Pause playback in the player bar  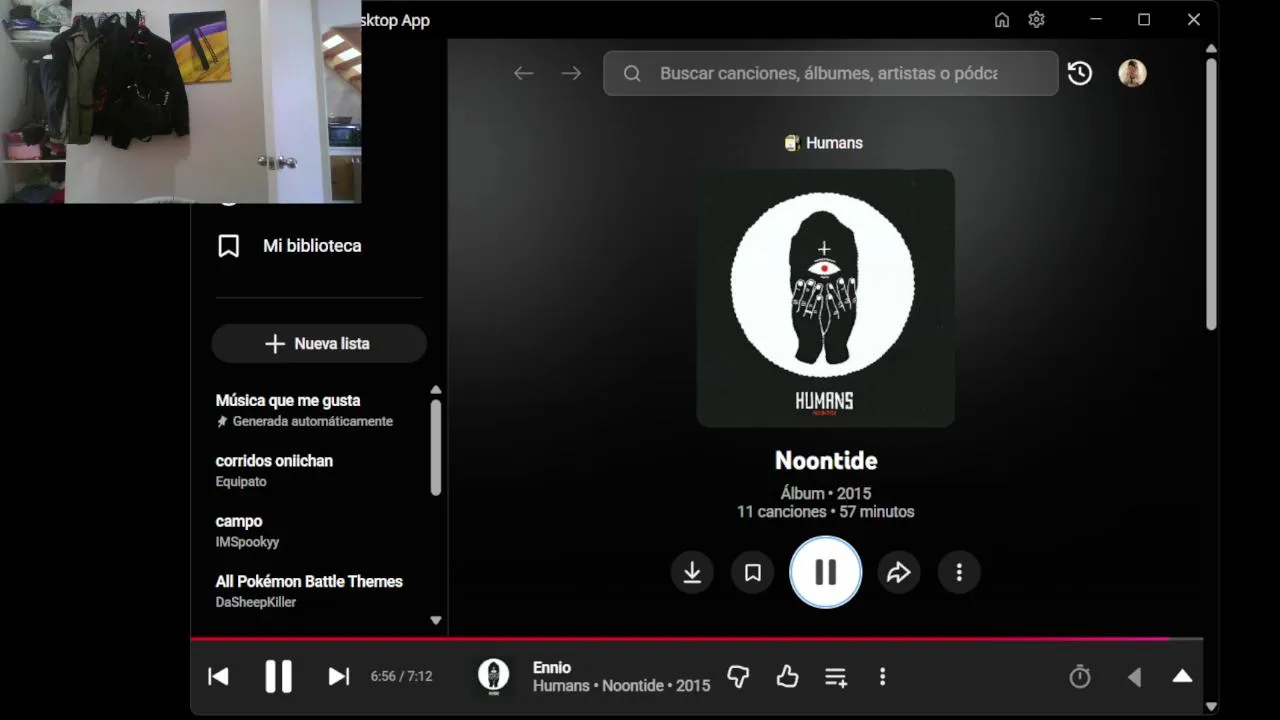pos(278,677)
